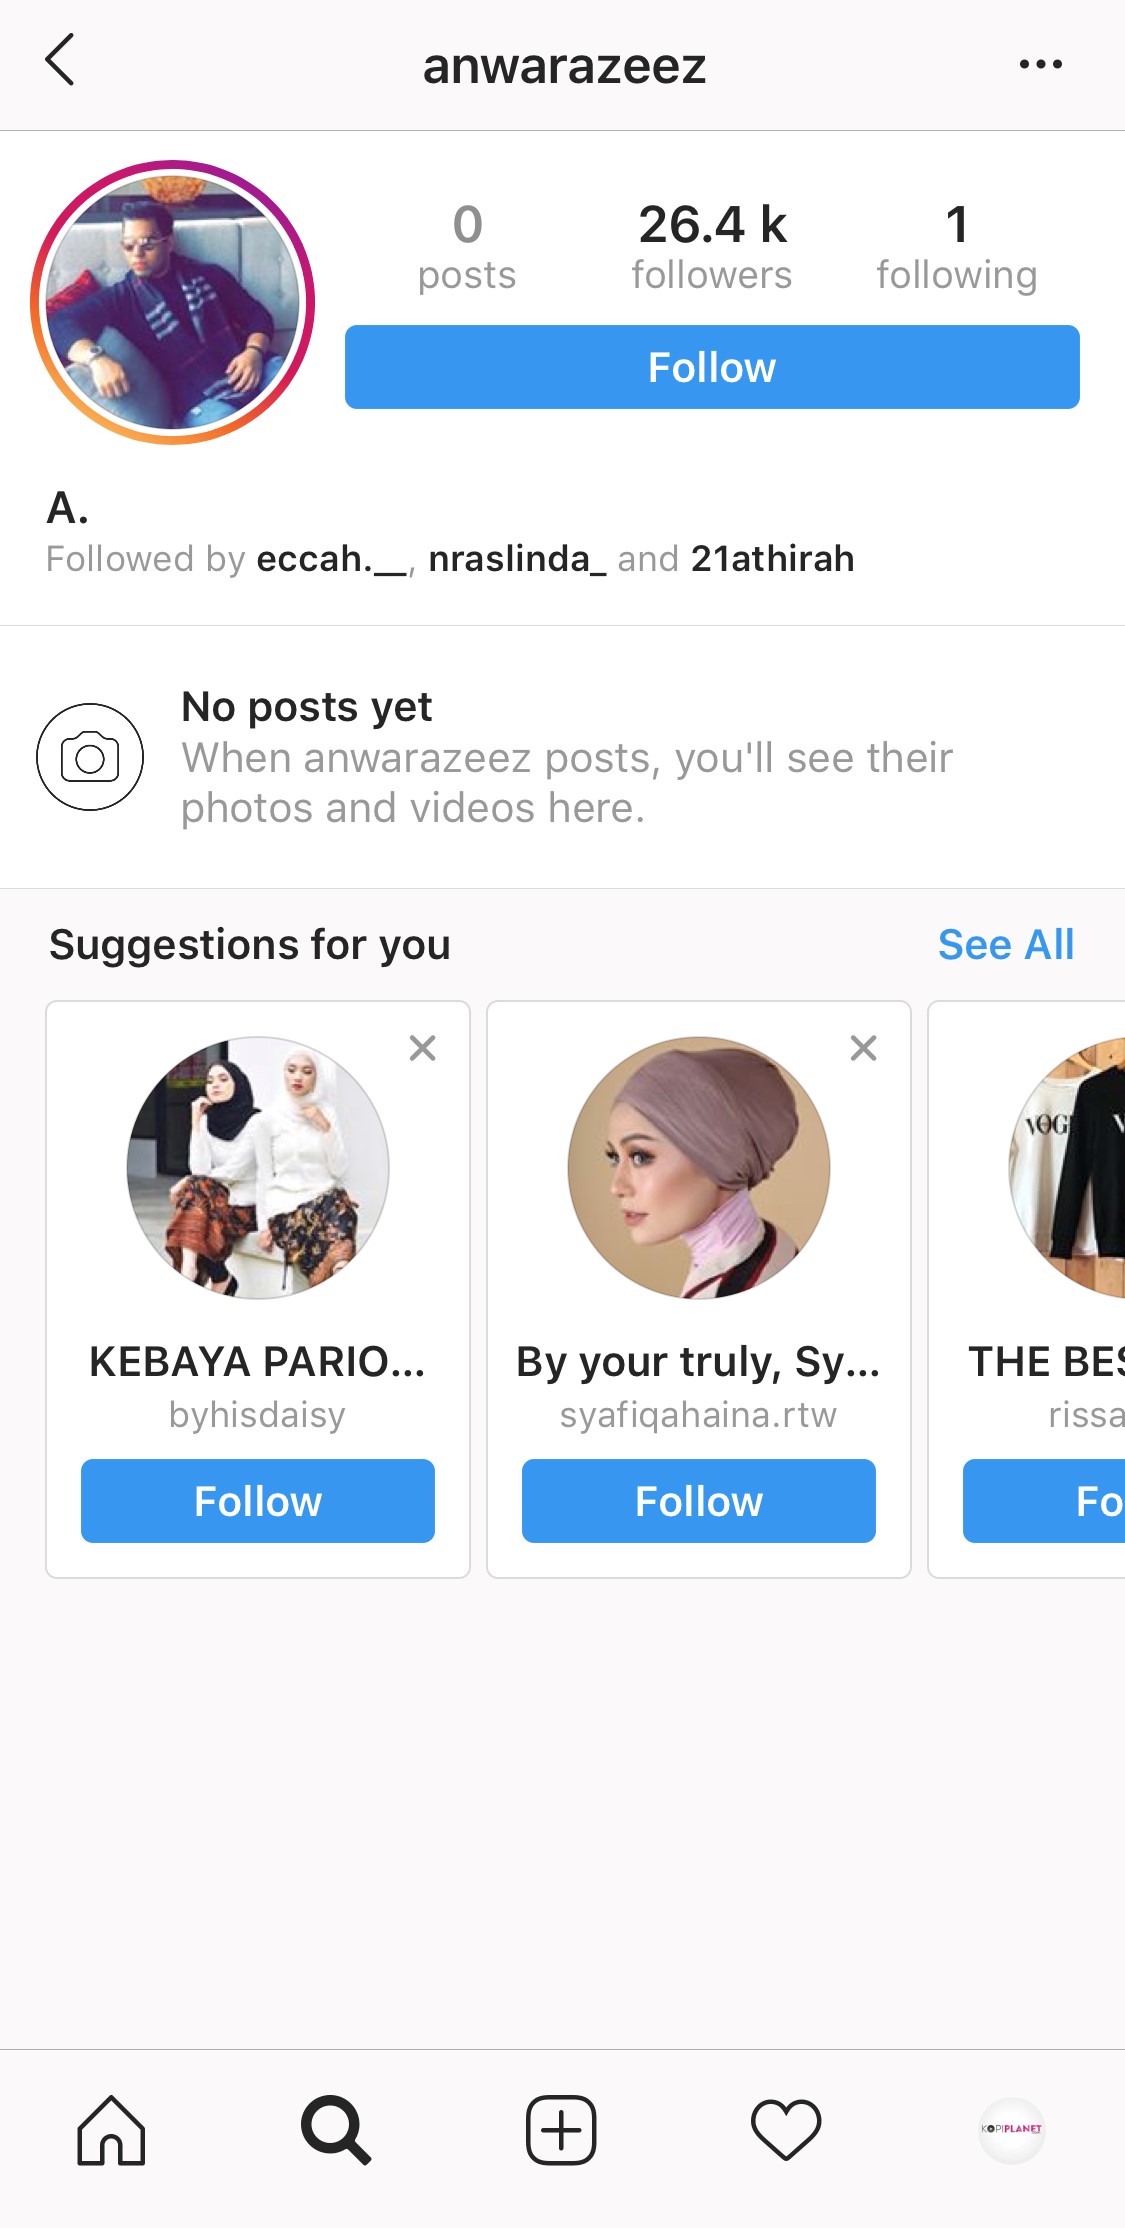This screenshot has width=1125, height=2228.
Task: Open the Search tab in bottom bar
Action: tap(336, 2130)
